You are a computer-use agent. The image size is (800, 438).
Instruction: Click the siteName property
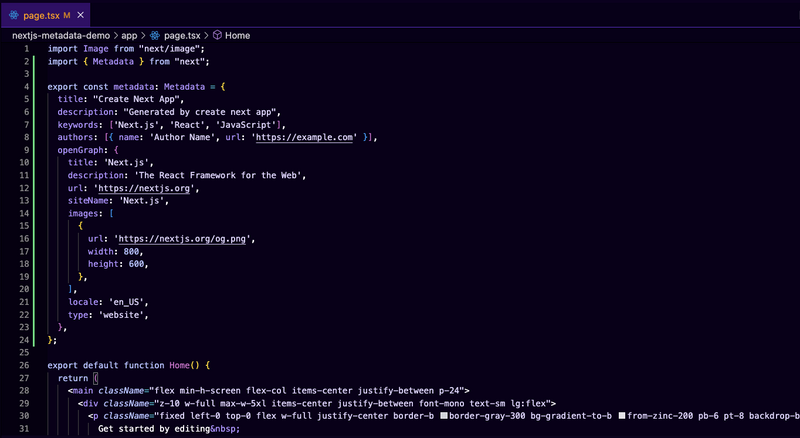point(88,201)
